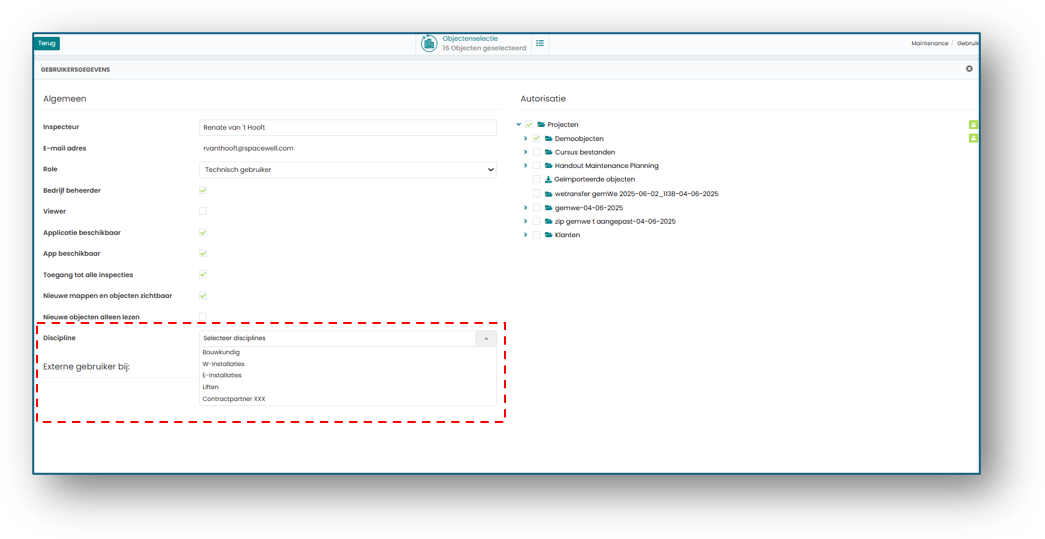
Task: Toggle Applicatie beschikbaar checkbox
Action: [203, 233]
